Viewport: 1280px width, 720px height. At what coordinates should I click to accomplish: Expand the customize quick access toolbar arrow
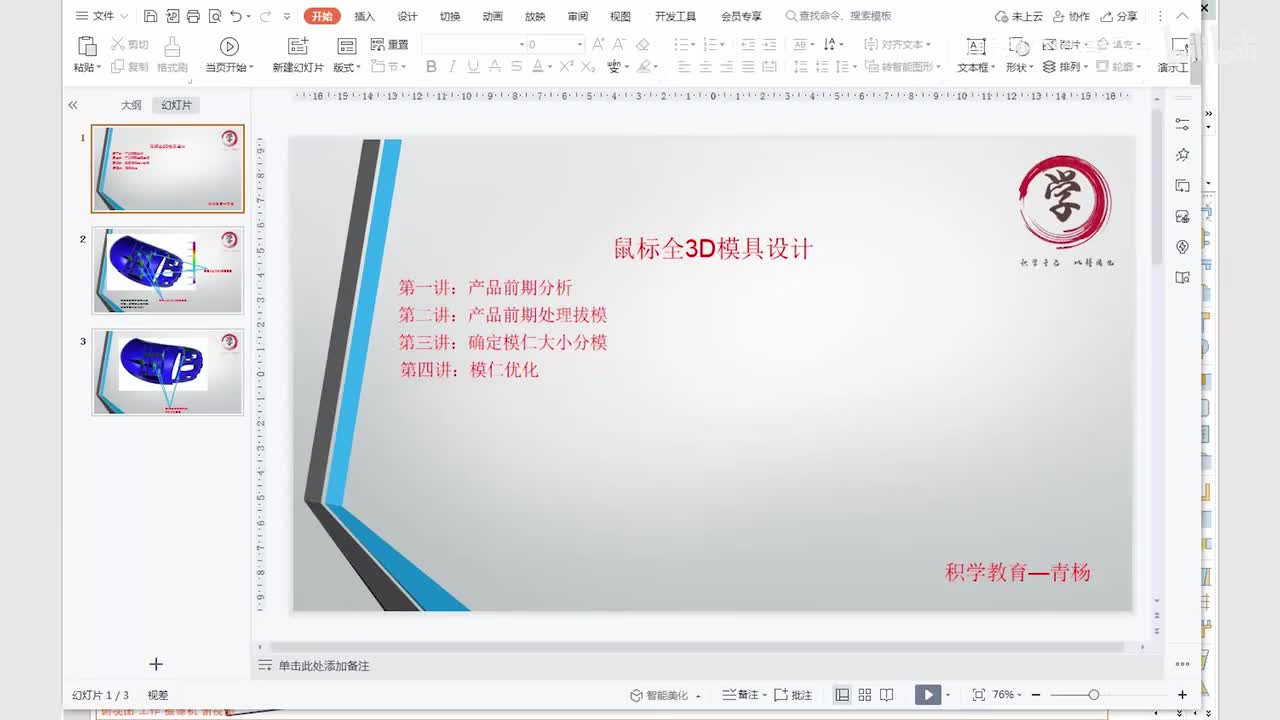(x=287, y=16)
